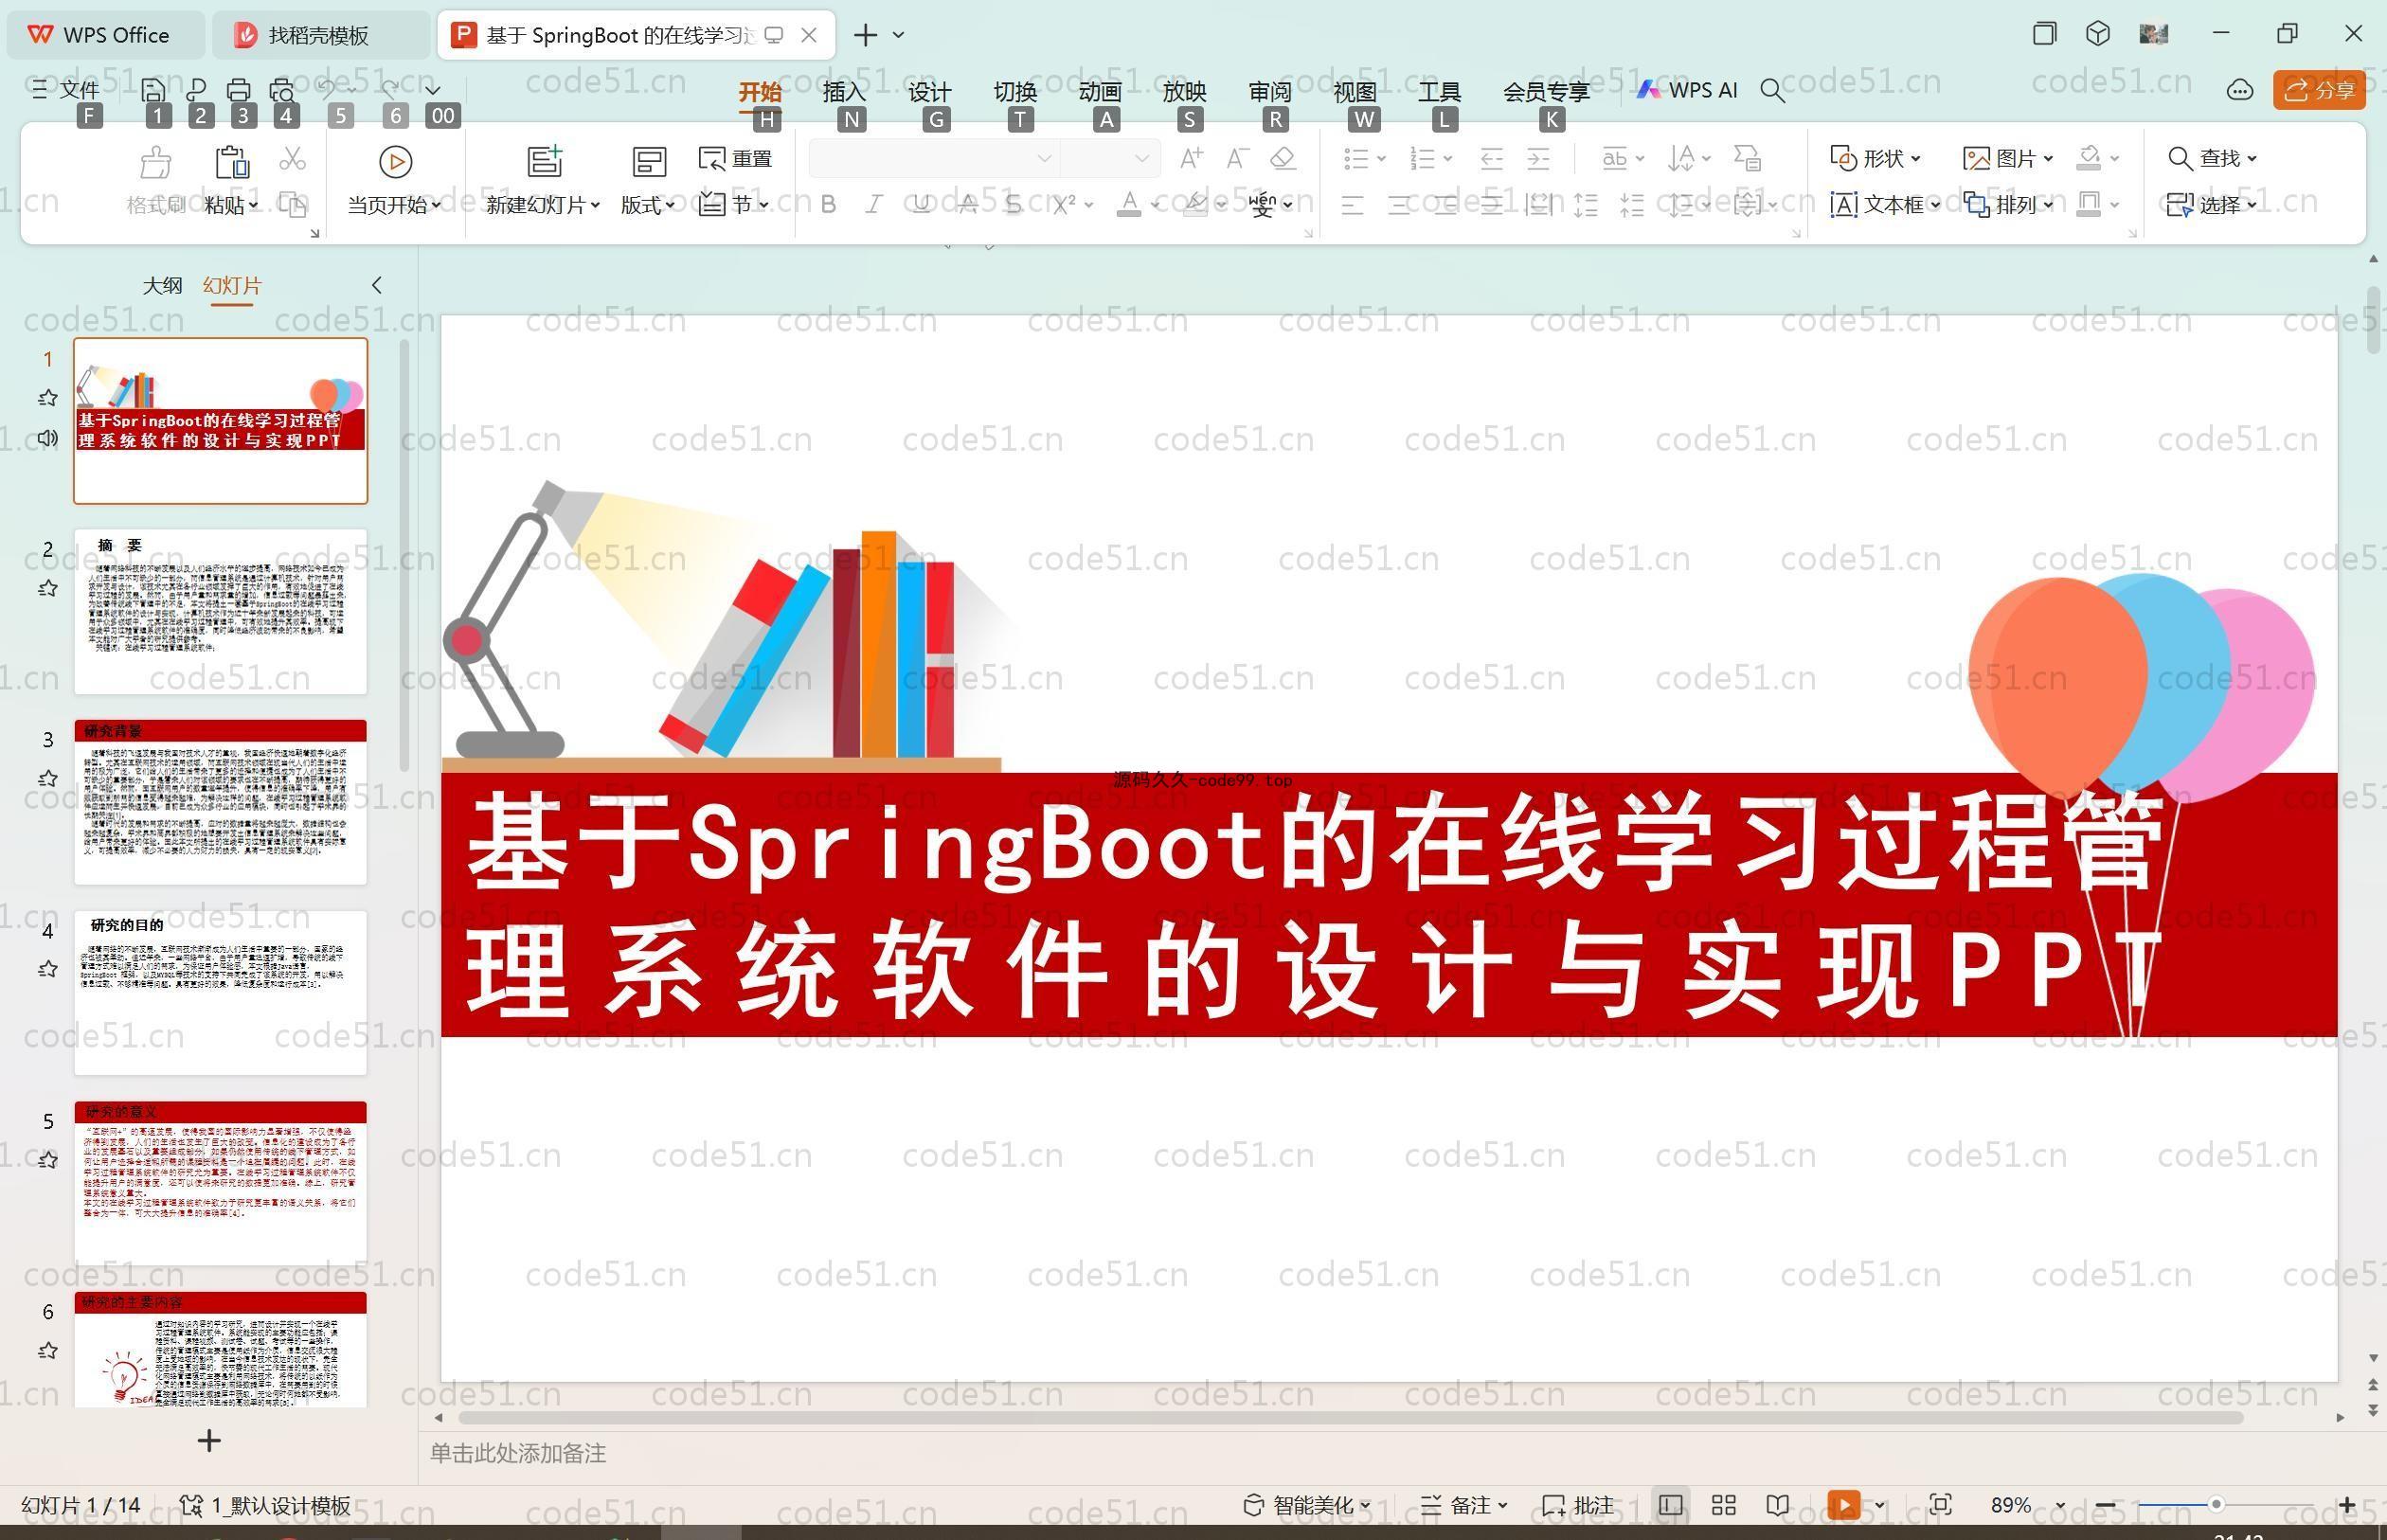This screenshot has height=1540, width=2387.
Task: Open the Review (审阅) ribbon tab
Action: pos(1270,91)
